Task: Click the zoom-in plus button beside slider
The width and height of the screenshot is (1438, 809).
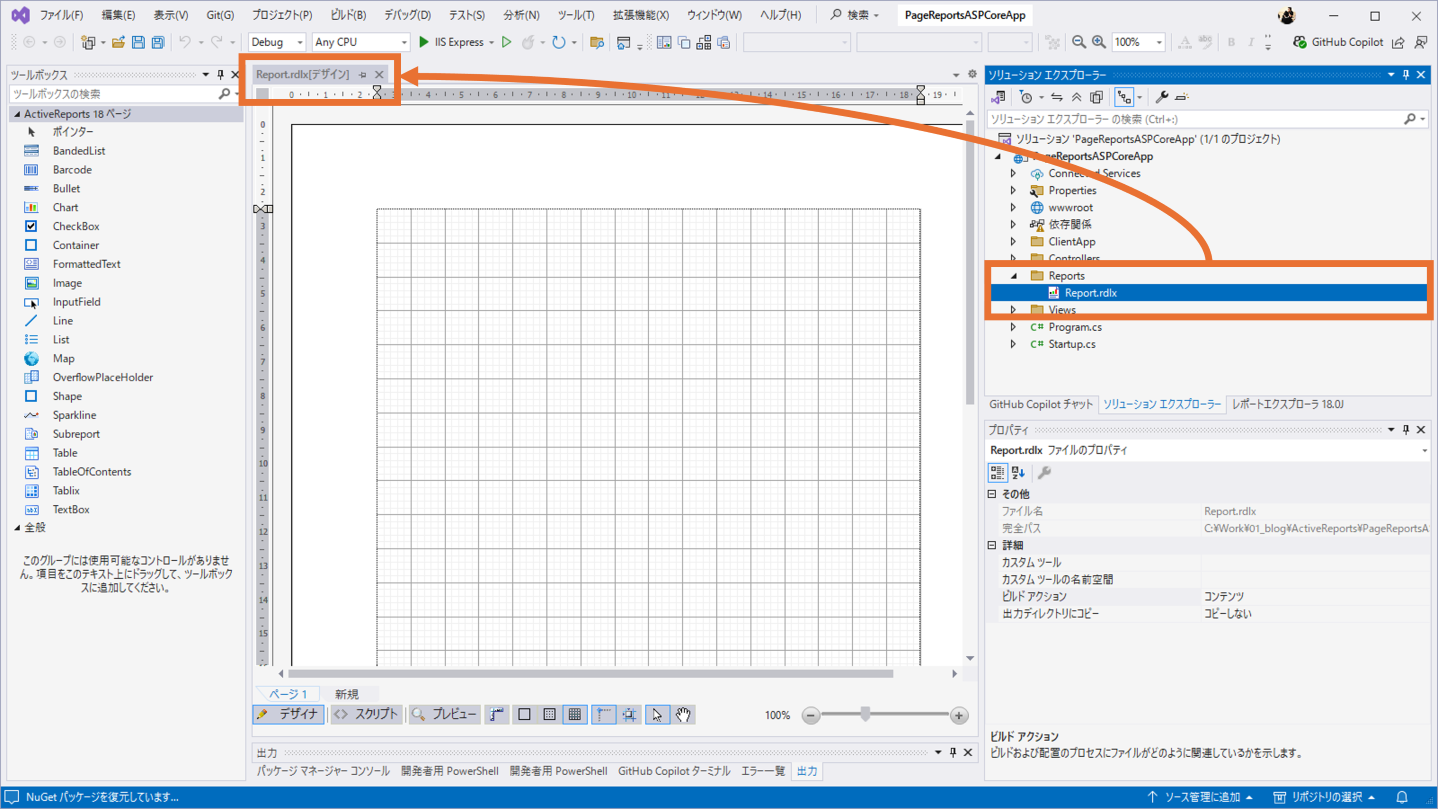Action: 959,715
